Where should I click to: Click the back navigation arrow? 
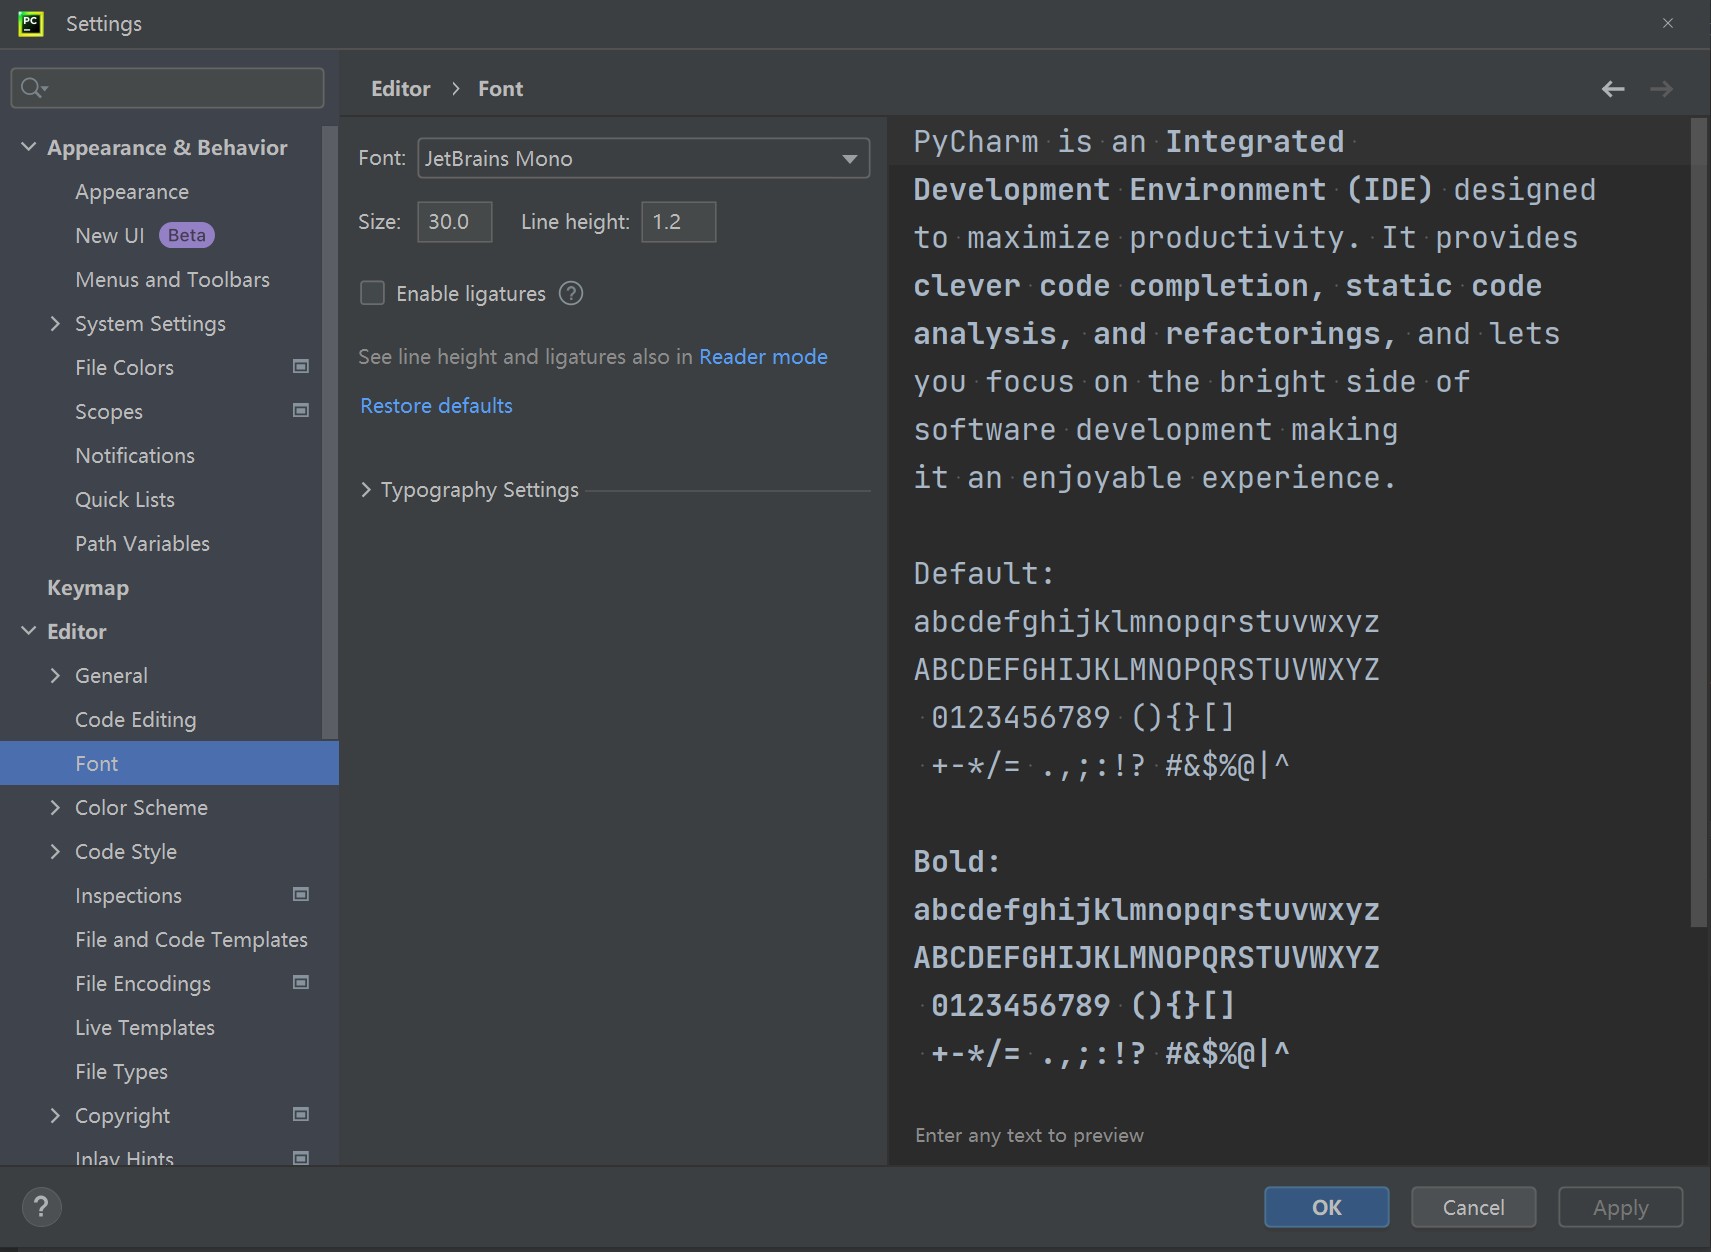(x=1613, y=89)
